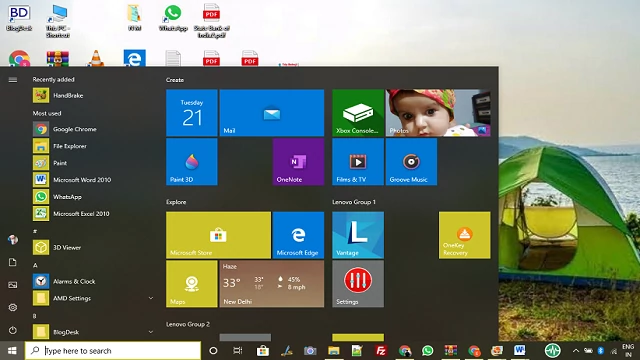Open the Xbox Console tile
The image size is (640, 360).
pyautogui.click(x=358, y=113)
